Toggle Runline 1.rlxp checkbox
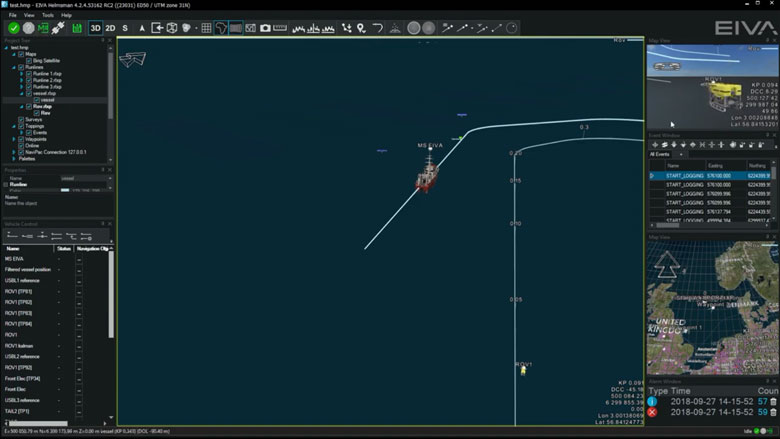The width and height of the screenshot is (780, 439). coord(29,74)
